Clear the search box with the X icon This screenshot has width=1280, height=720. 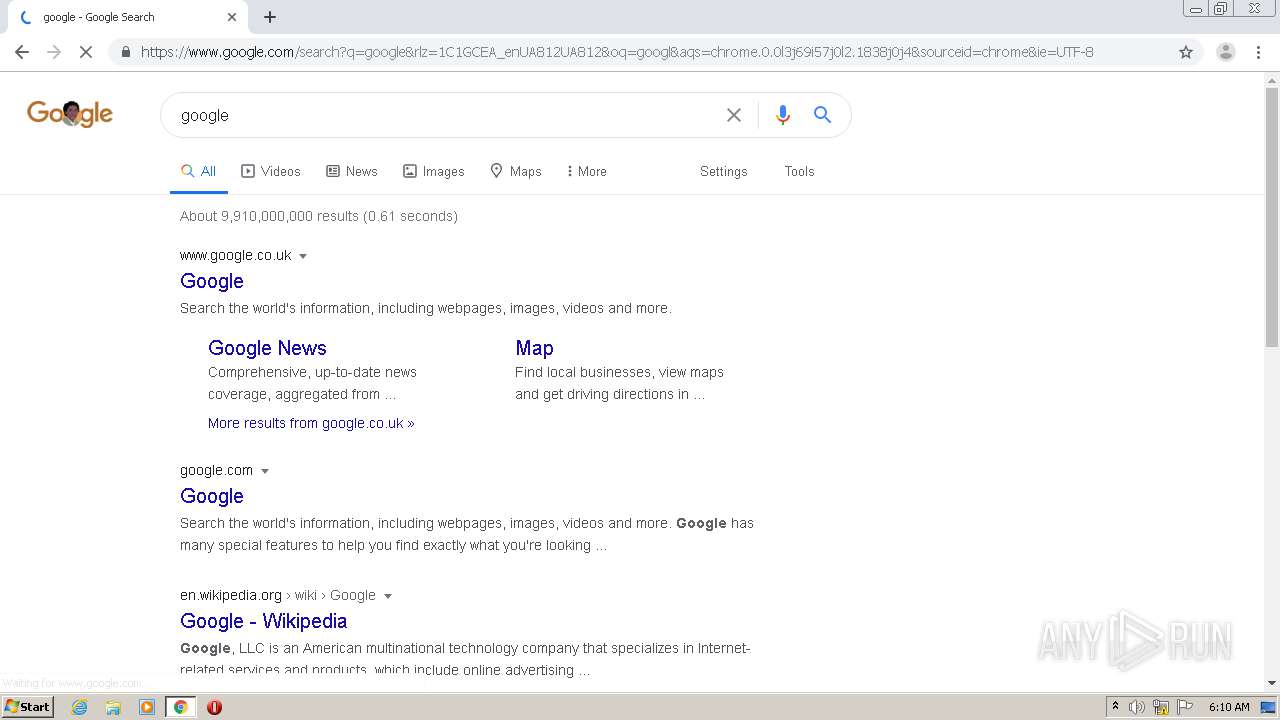coord(734,115)
